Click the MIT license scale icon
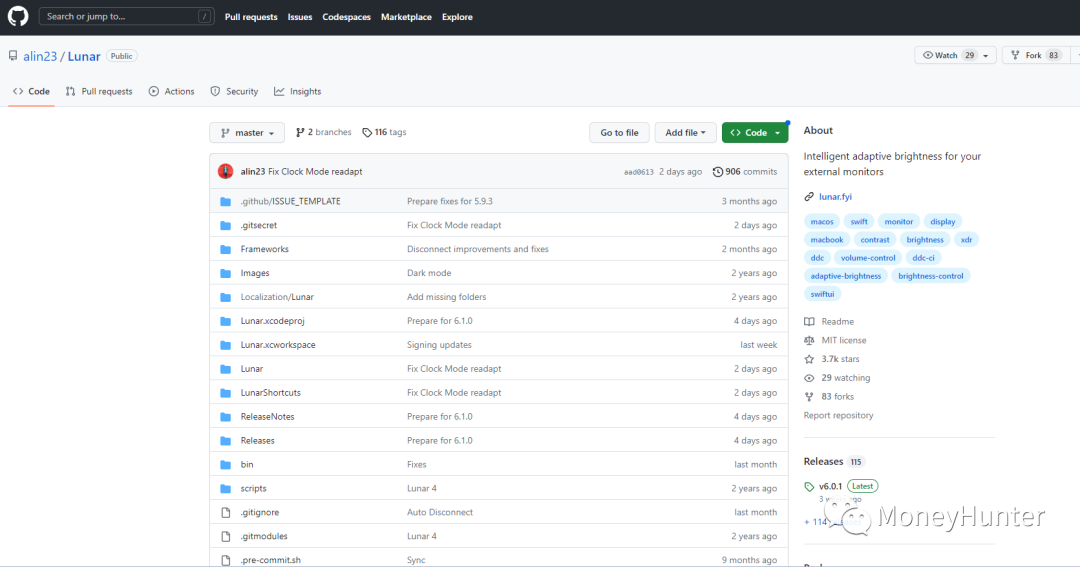The width and height of the screenshot is (1080, 567). [x=809, y=340]
